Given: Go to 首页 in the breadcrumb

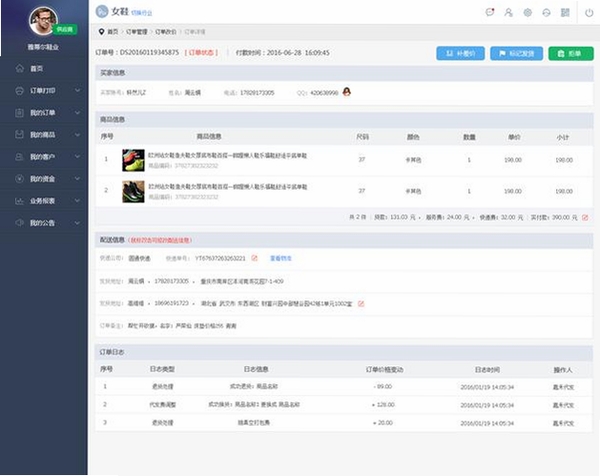Looking at the screenshot, I should tap(112, 32).
